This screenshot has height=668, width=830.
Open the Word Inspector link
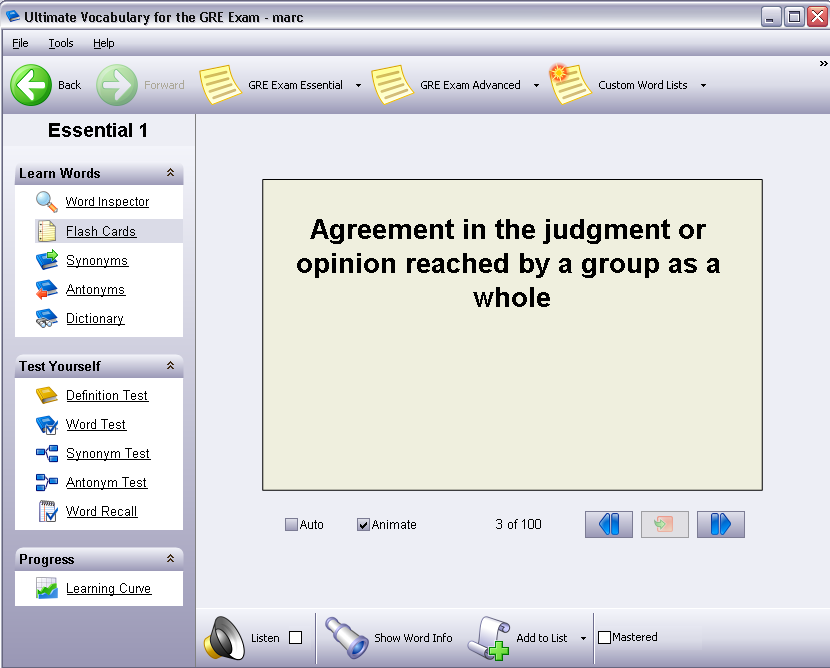(107, 202)
